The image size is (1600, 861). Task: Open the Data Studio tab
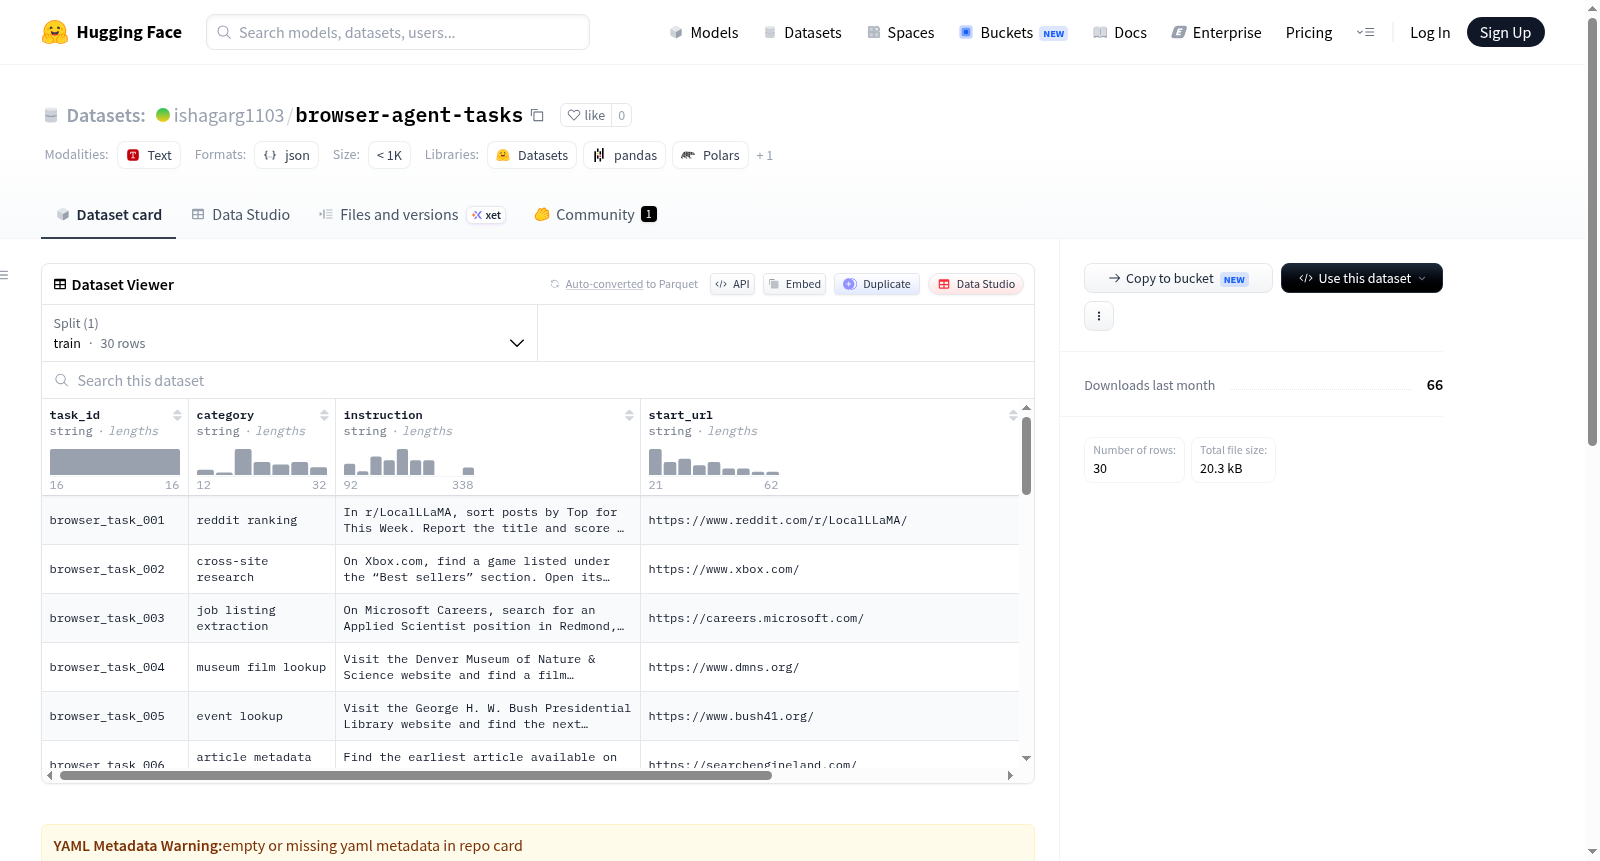pyautogui.click(x=241, y=215)
